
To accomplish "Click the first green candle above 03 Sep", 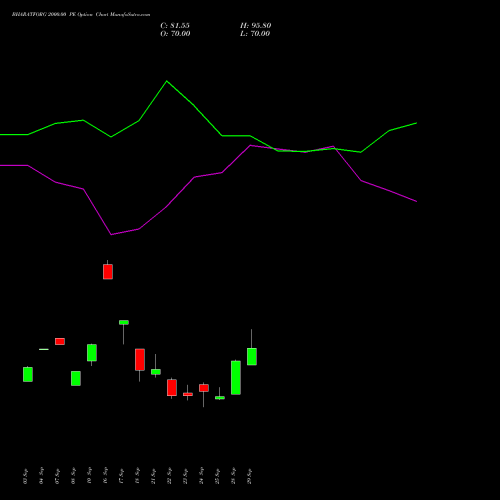I will pos(28,374).
